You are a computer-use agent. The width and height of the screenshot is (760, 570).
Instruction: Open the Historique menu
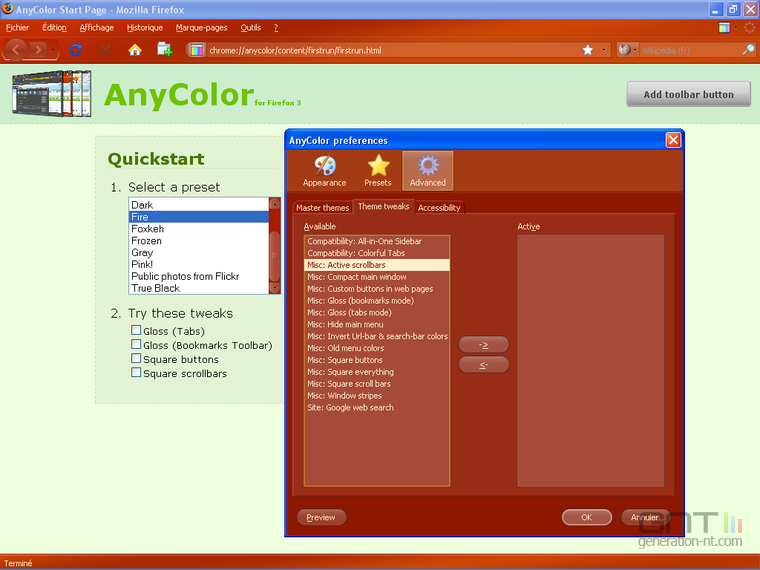click(144, 28)
